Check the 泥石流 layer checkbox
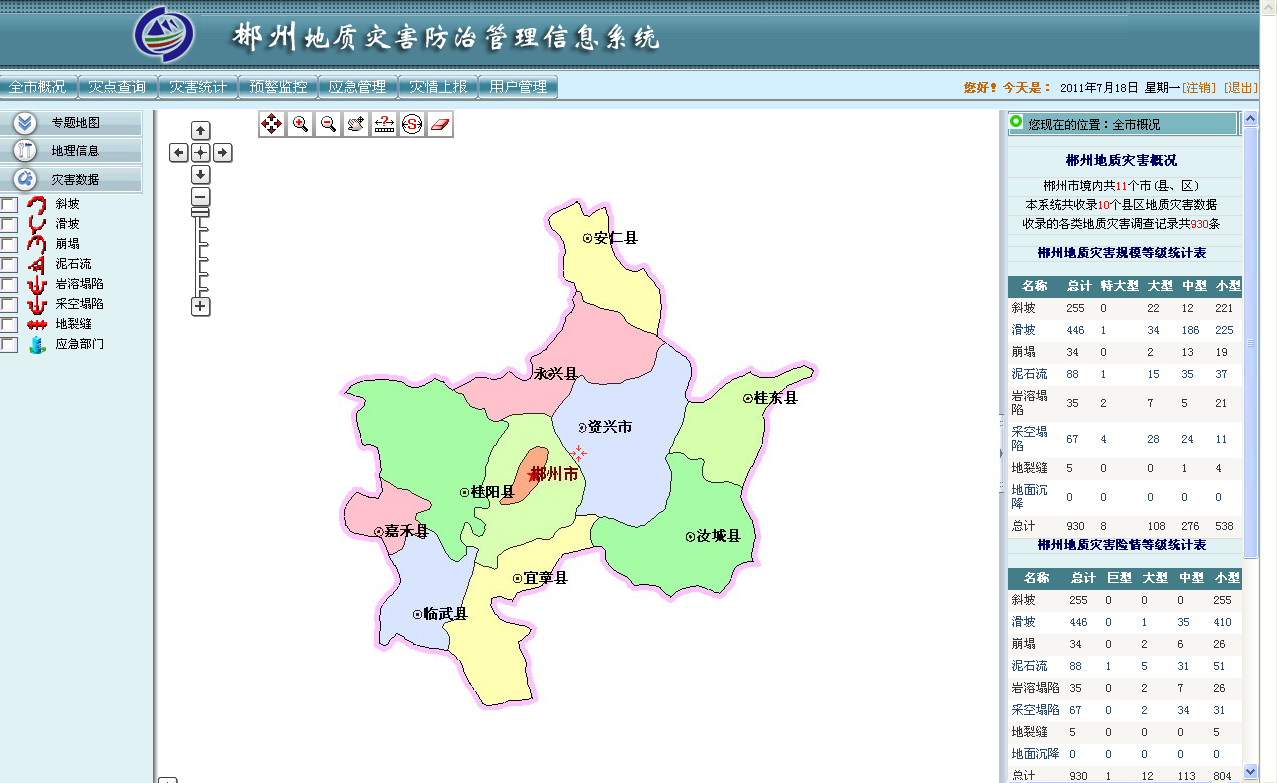 [x=8, y=263]
